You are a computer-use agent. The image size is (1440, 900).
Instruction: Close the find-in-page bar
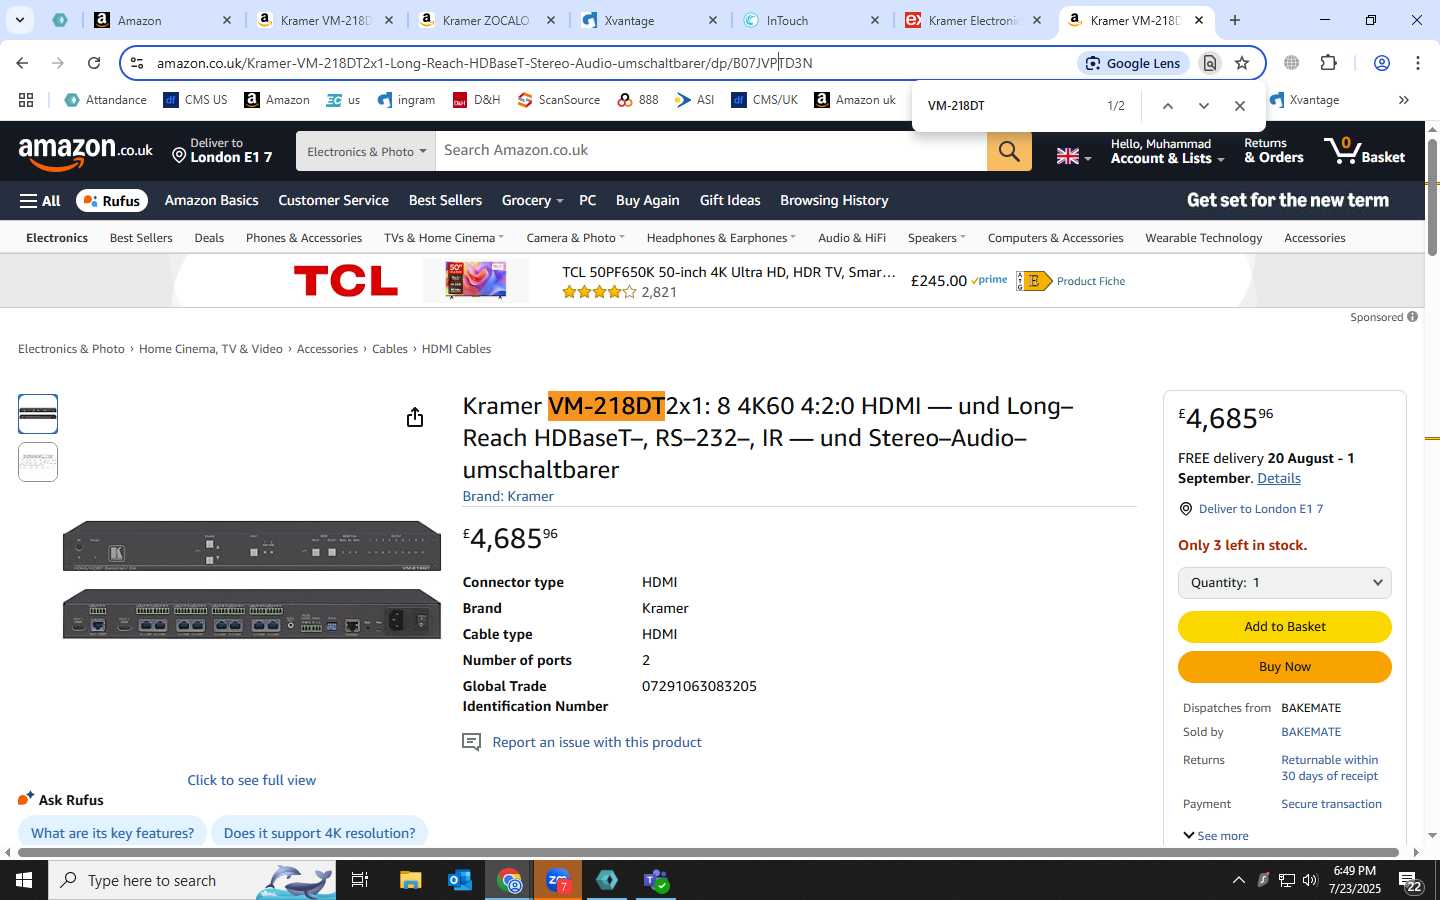[1240, 106]
